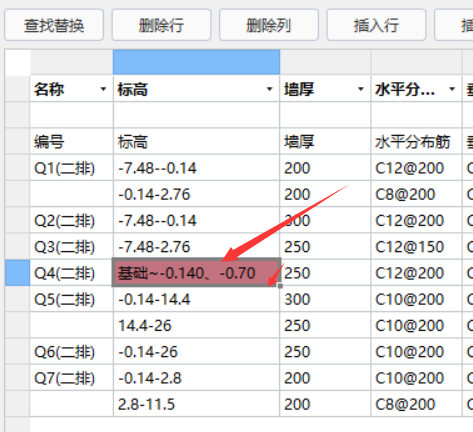Click the 删除行 button

click(x=161, y=25)
